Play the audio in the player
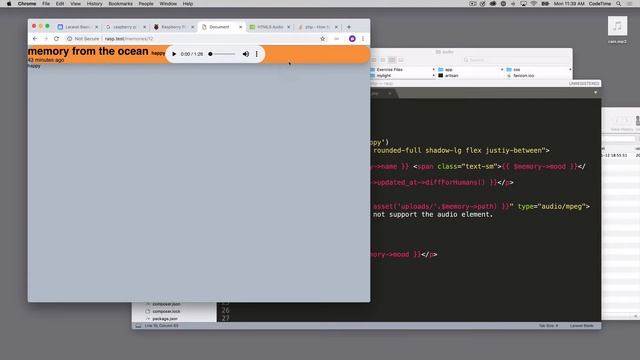Screen dimensions: 640x360 tap(174, 54)
